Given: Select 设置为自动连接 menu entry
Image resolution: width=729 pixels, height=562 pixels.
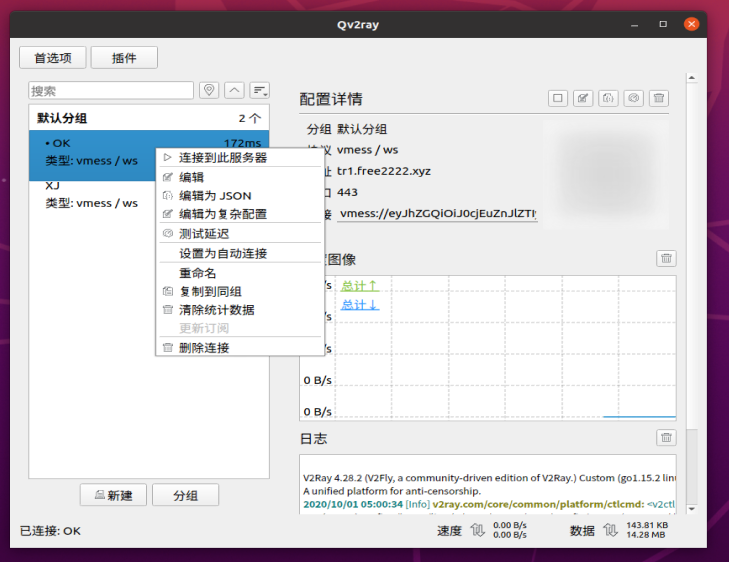Looking at the screenshot, I should (240, 253).
